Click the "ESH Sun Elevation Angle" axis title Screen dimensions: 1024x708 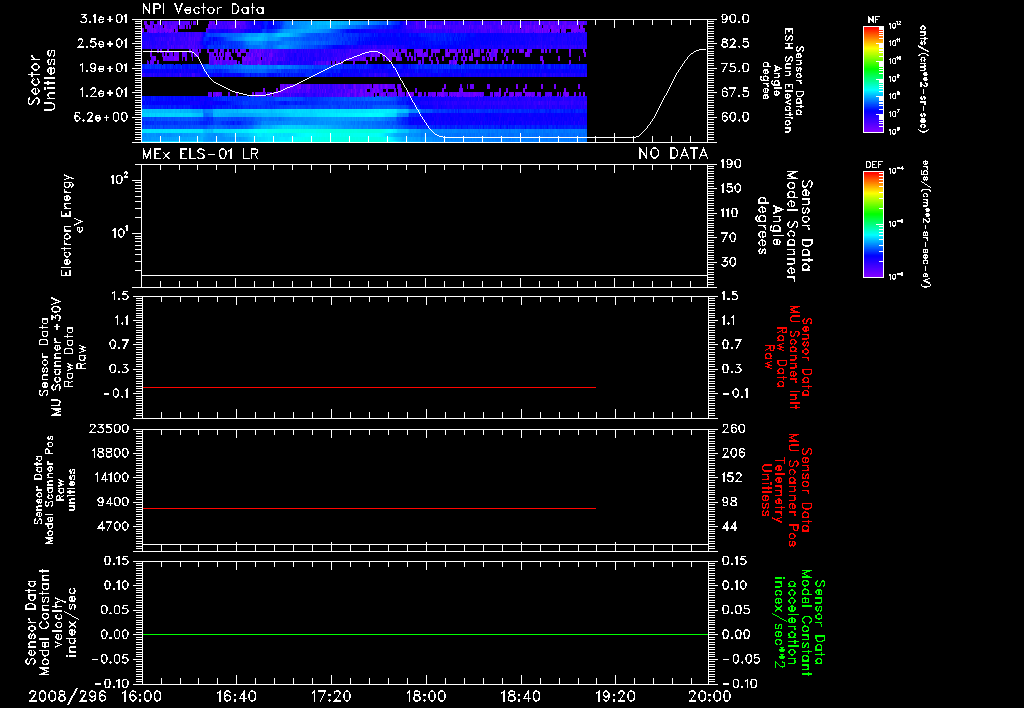783,80
